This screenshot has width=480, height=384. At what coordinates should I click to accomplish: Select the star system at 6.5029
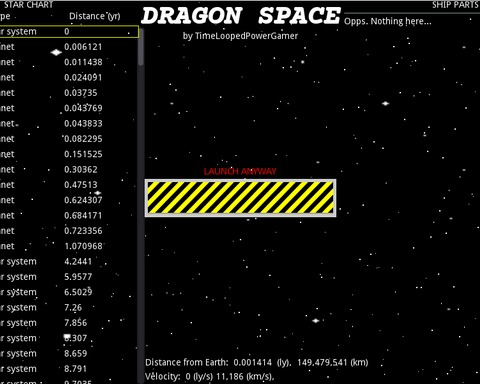[x=69, y=292]
